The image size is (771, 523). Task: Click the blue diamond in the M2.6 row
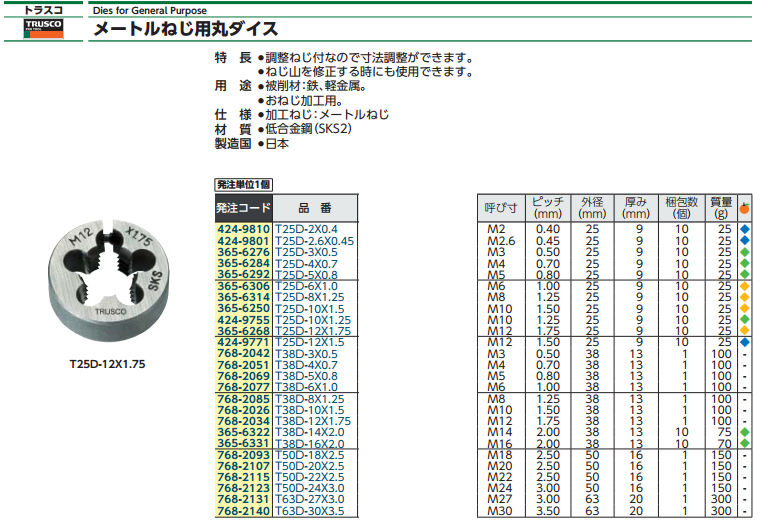pos(745,241)
